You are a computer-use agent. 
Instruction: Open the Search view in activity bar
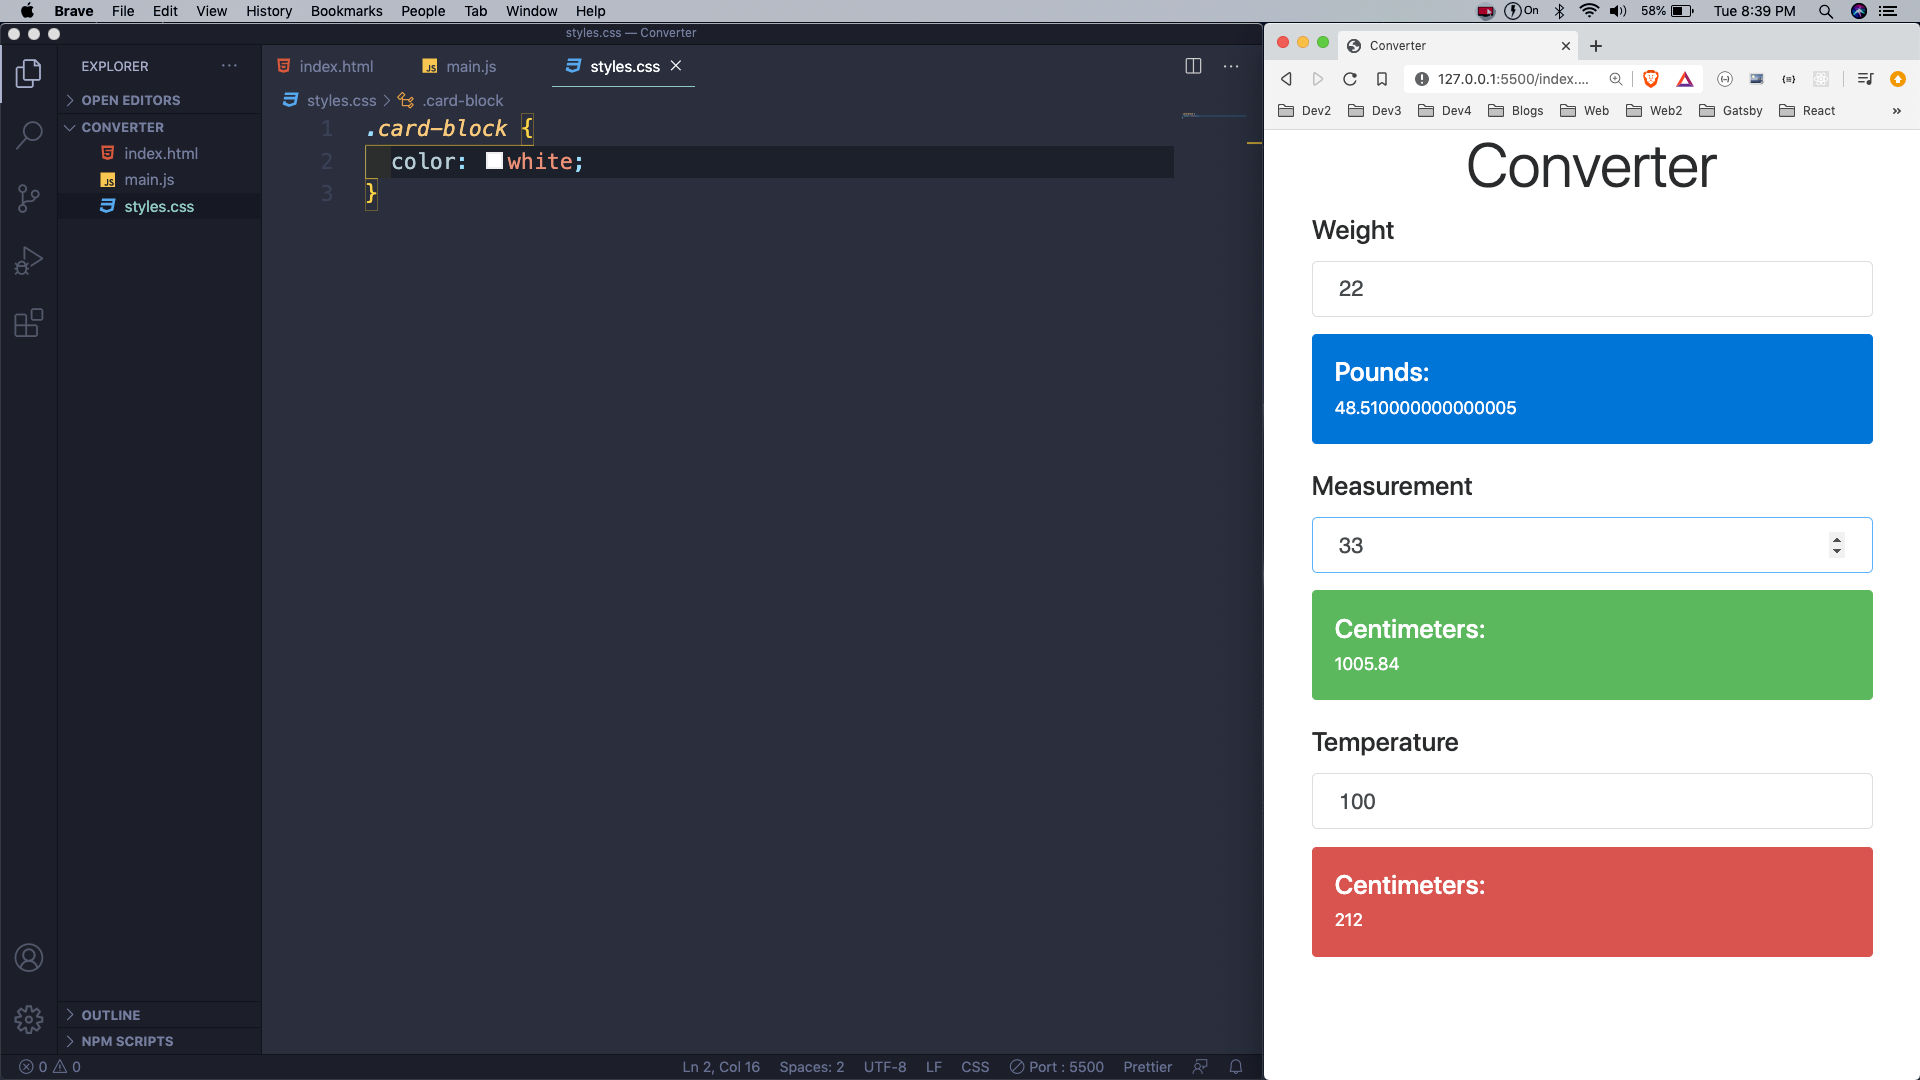tap(29, 135)
